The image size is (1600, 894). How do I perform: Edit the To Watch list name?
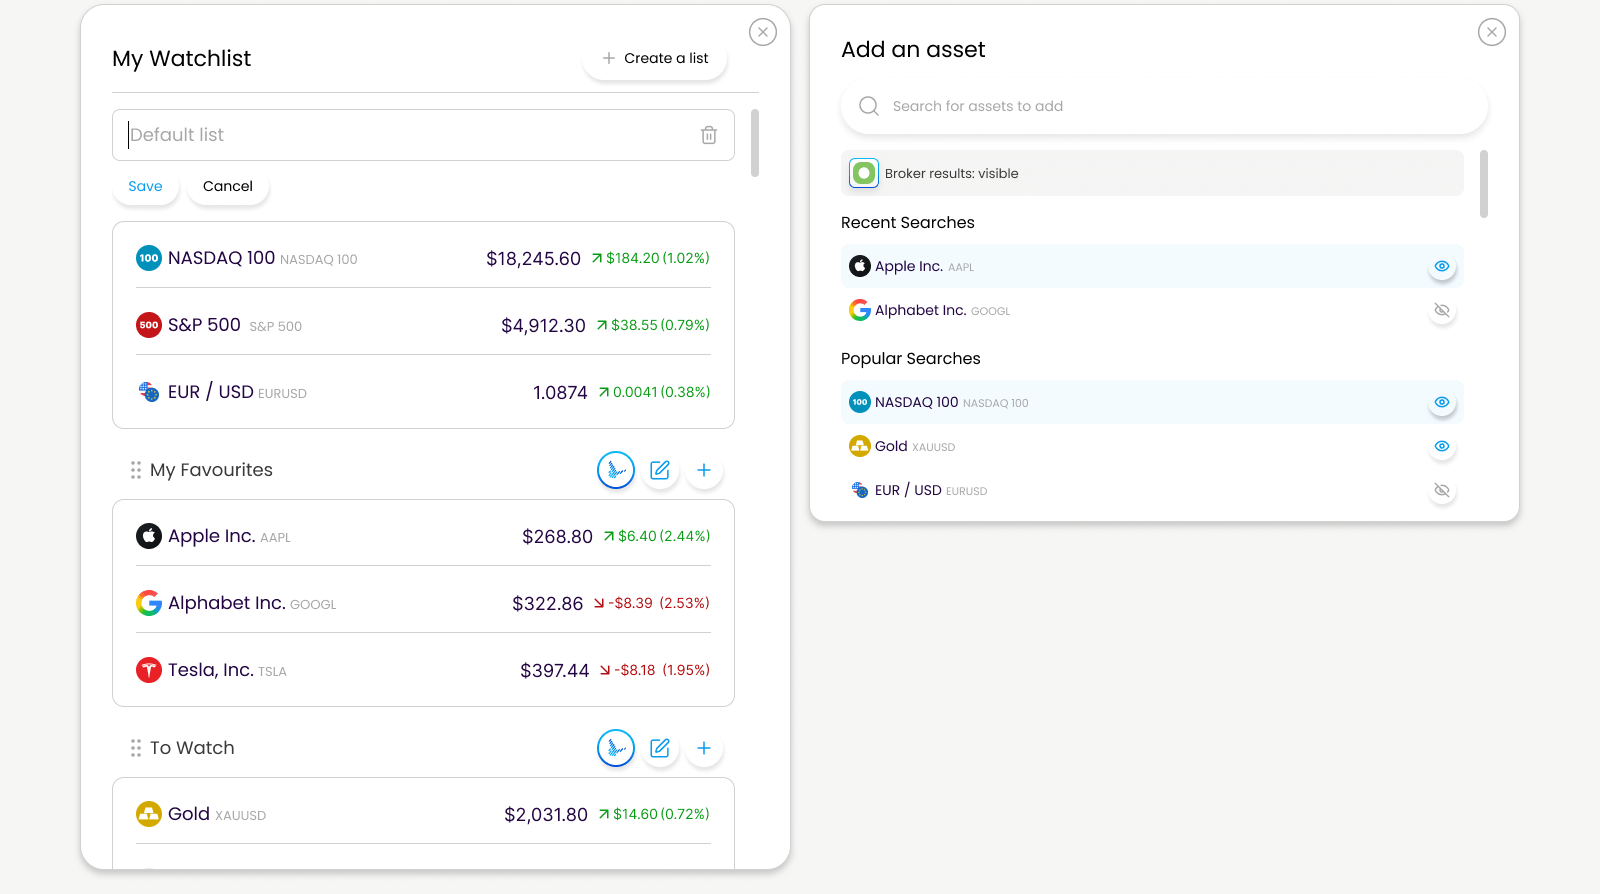(660, 748)
